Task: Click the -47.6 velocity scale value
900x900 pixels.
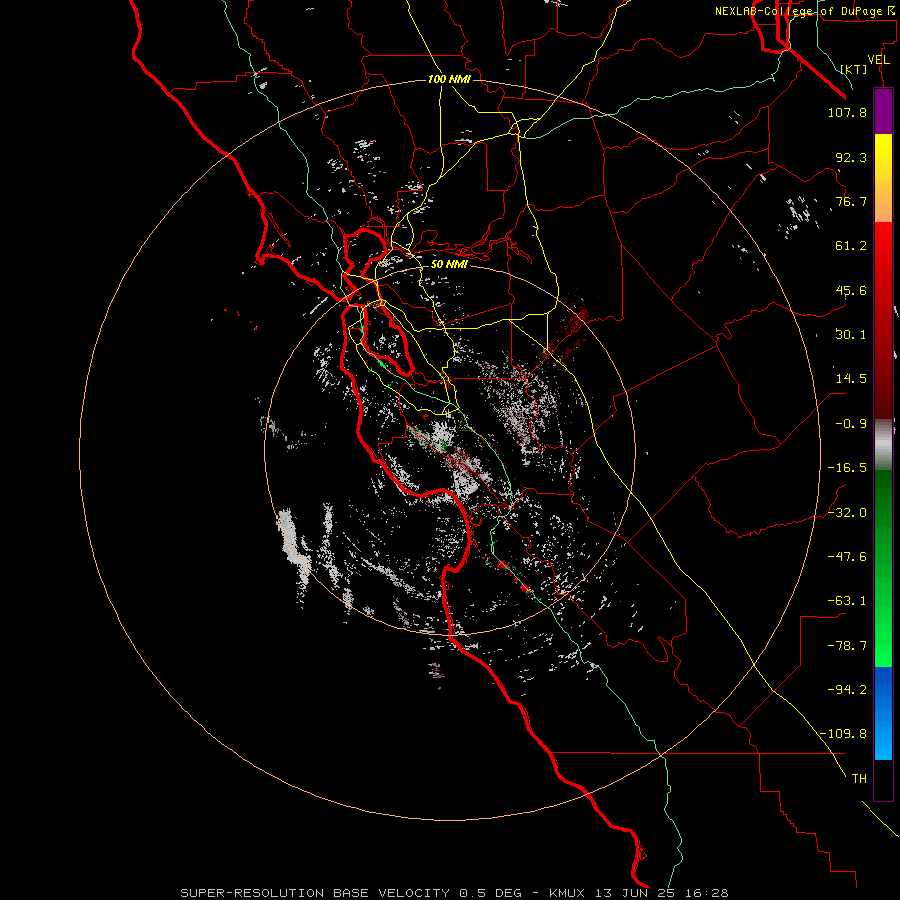Action: [847, 557]
